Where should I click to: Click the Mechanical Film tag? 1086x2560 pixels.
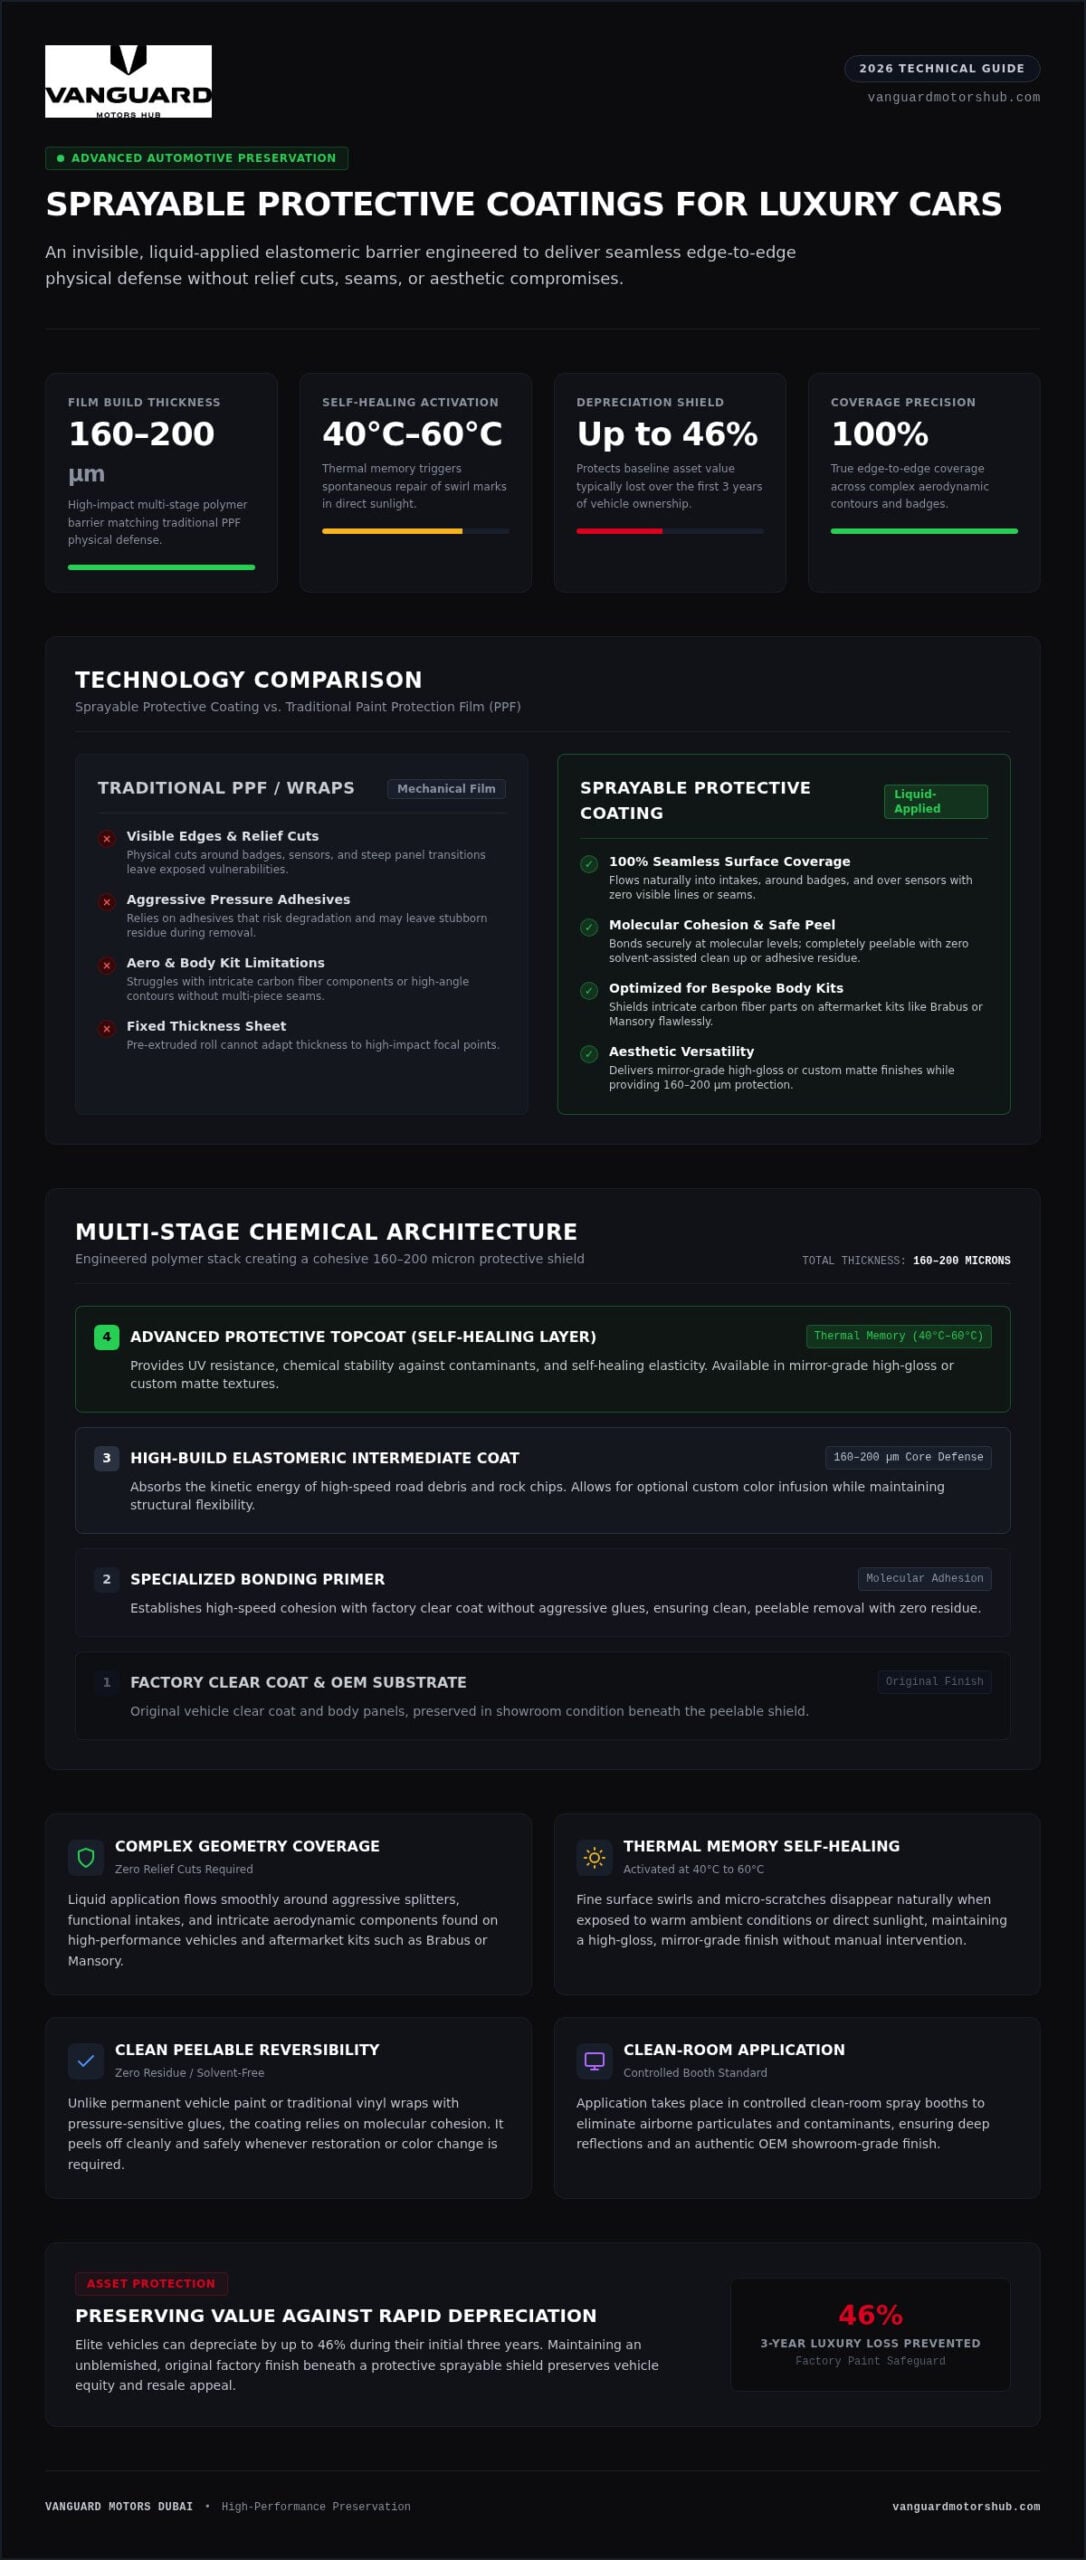click(446, 789)
